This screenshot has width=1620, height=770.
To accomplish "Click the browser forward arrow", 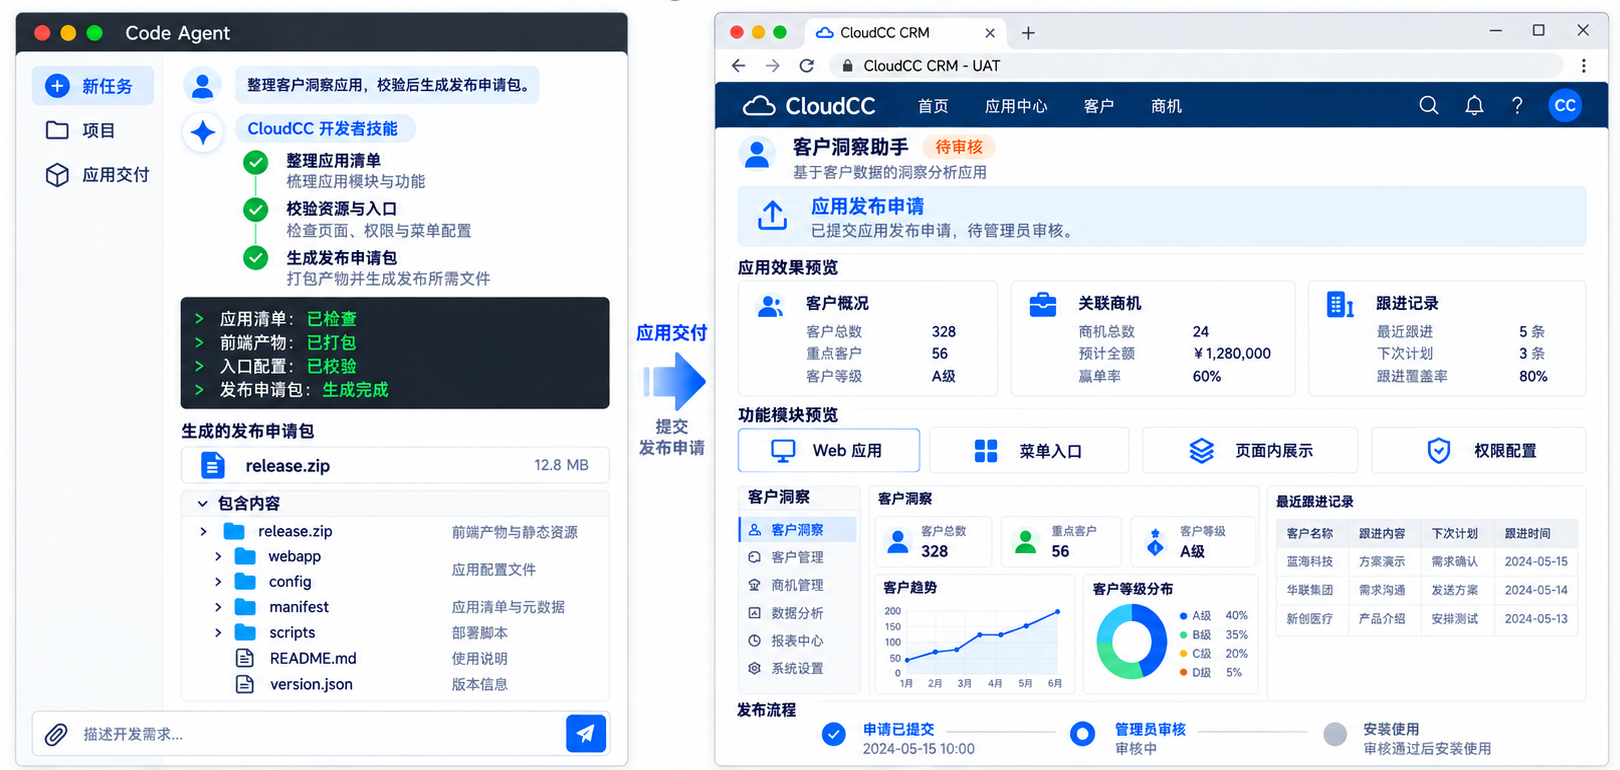I will (773, 65).
